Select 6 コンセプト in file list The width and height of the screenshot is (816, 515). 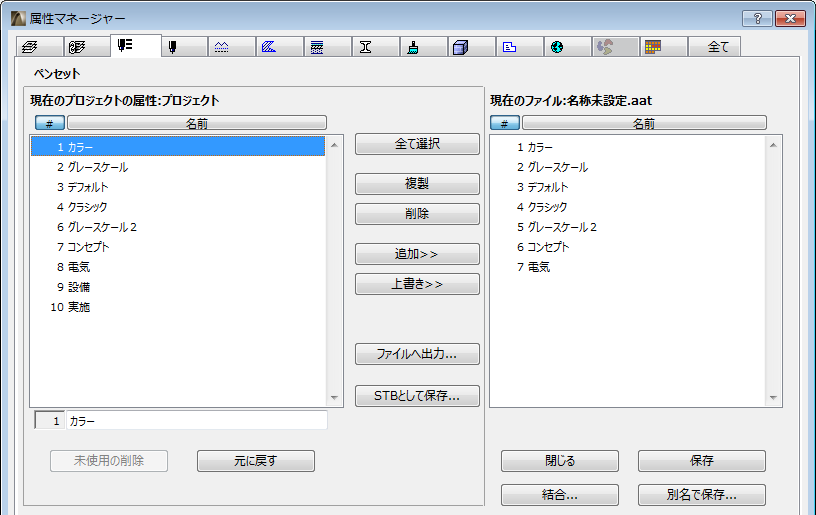[x=628, y=247]
